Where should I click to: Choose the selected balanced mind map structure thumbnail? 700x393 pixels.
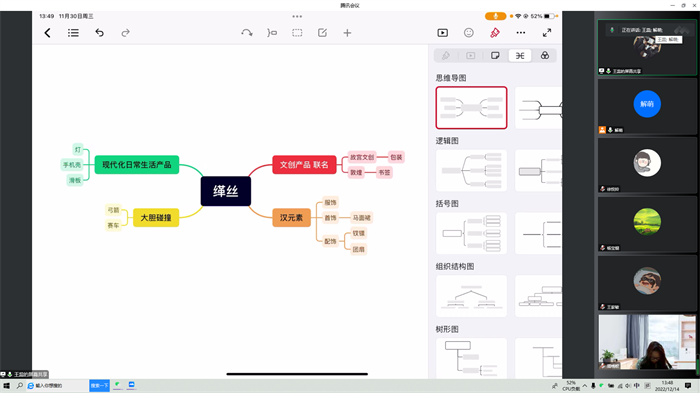point(471,108)
